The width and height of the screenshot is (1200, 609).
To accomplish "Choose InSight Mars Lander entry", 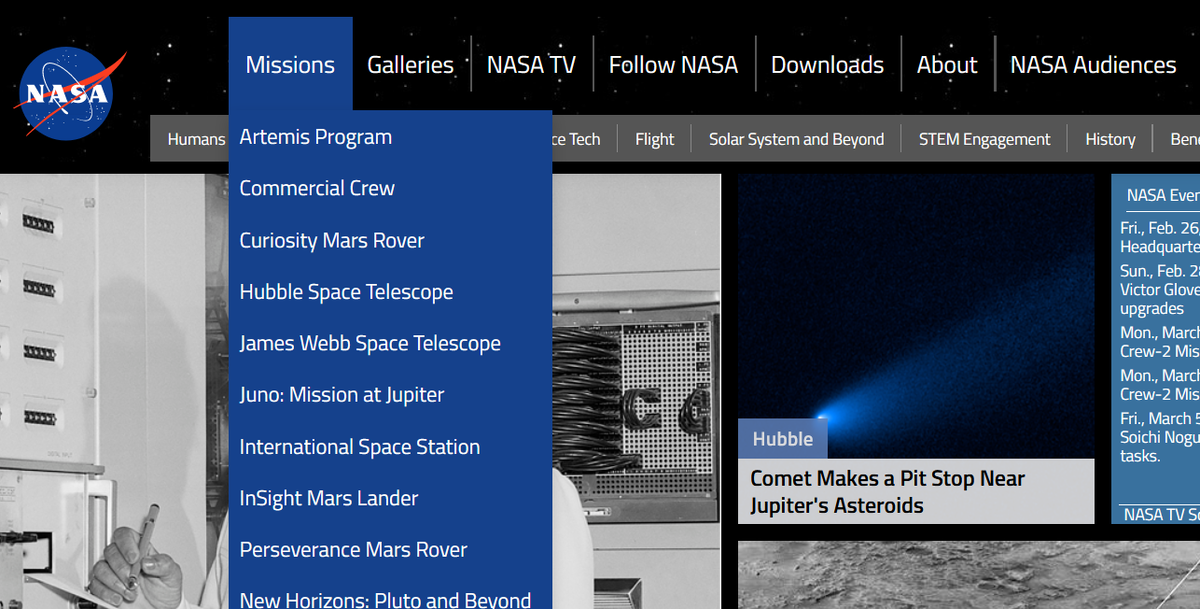I will click(329, 498).
